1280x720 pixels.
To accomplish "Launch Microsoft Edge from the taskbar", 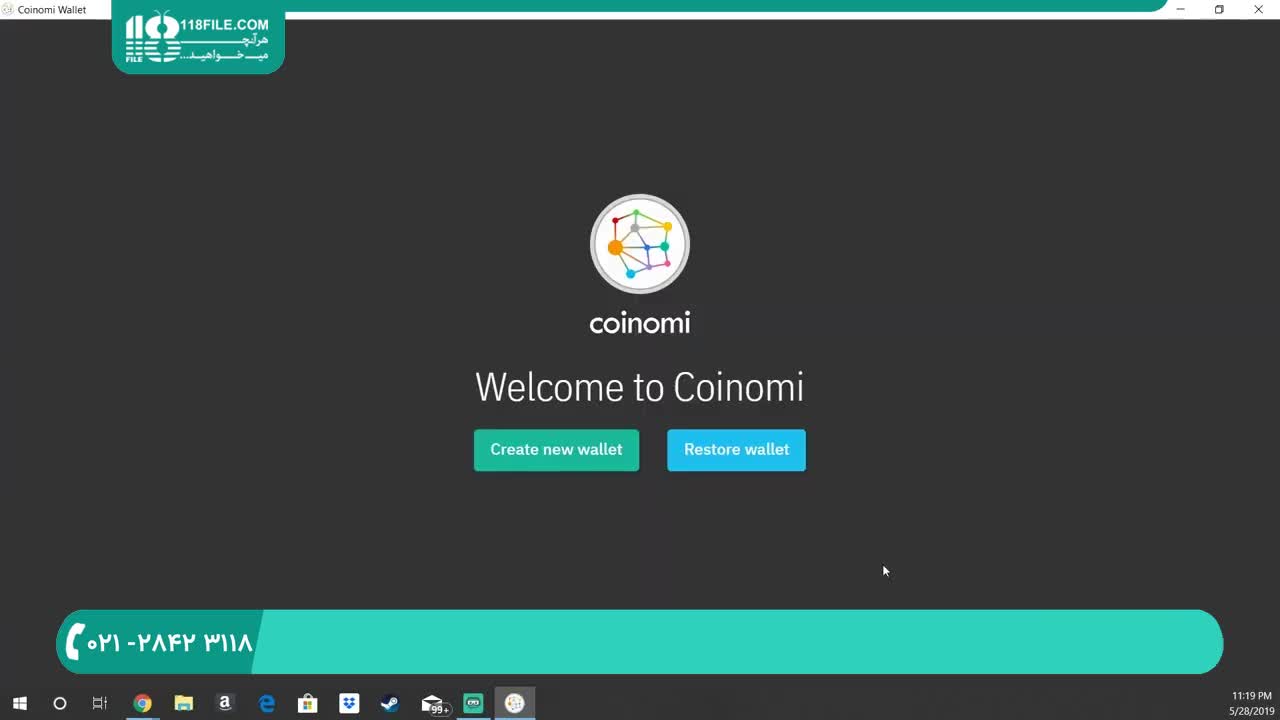I will tap(267, 703).
